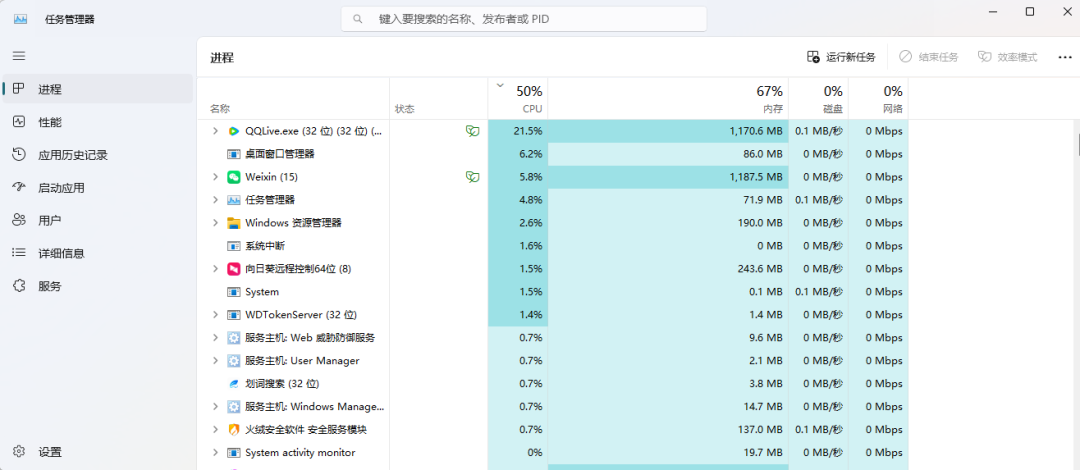1080x470 pixels.
Task: Go to the 启动应用 startup apps page
Action: (61, 188)
